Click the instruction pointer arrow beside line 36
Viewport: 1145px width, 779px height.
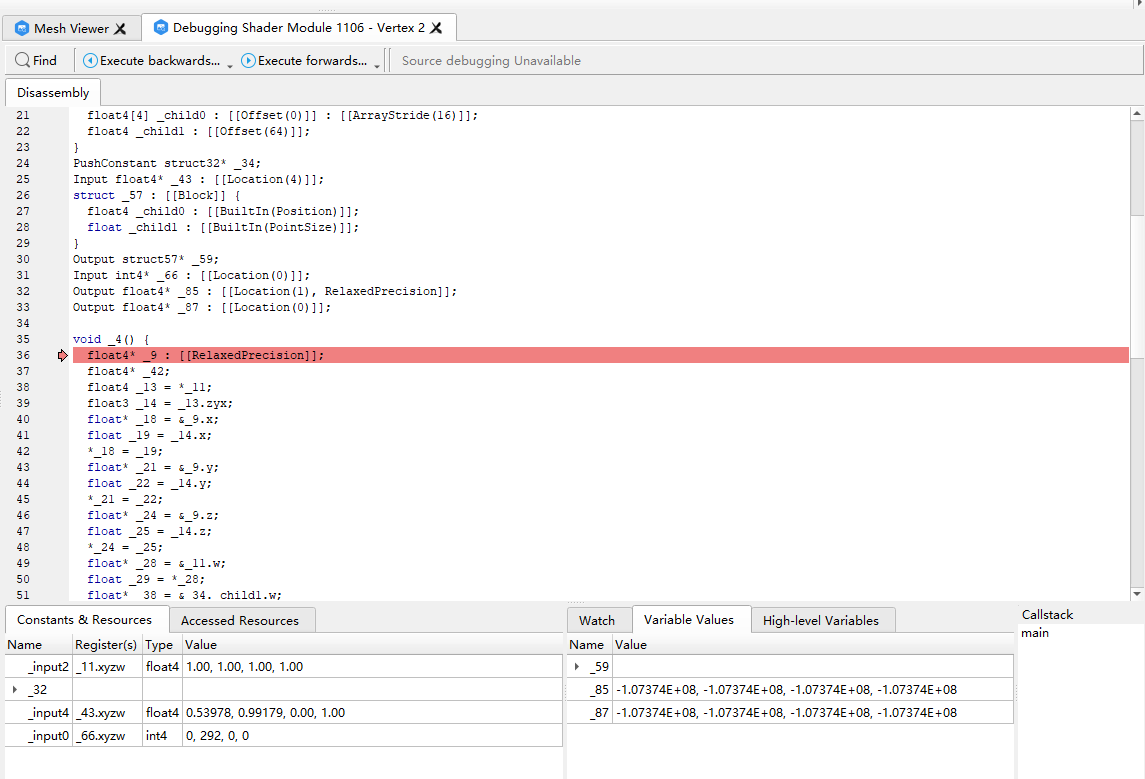pos(62,355)
